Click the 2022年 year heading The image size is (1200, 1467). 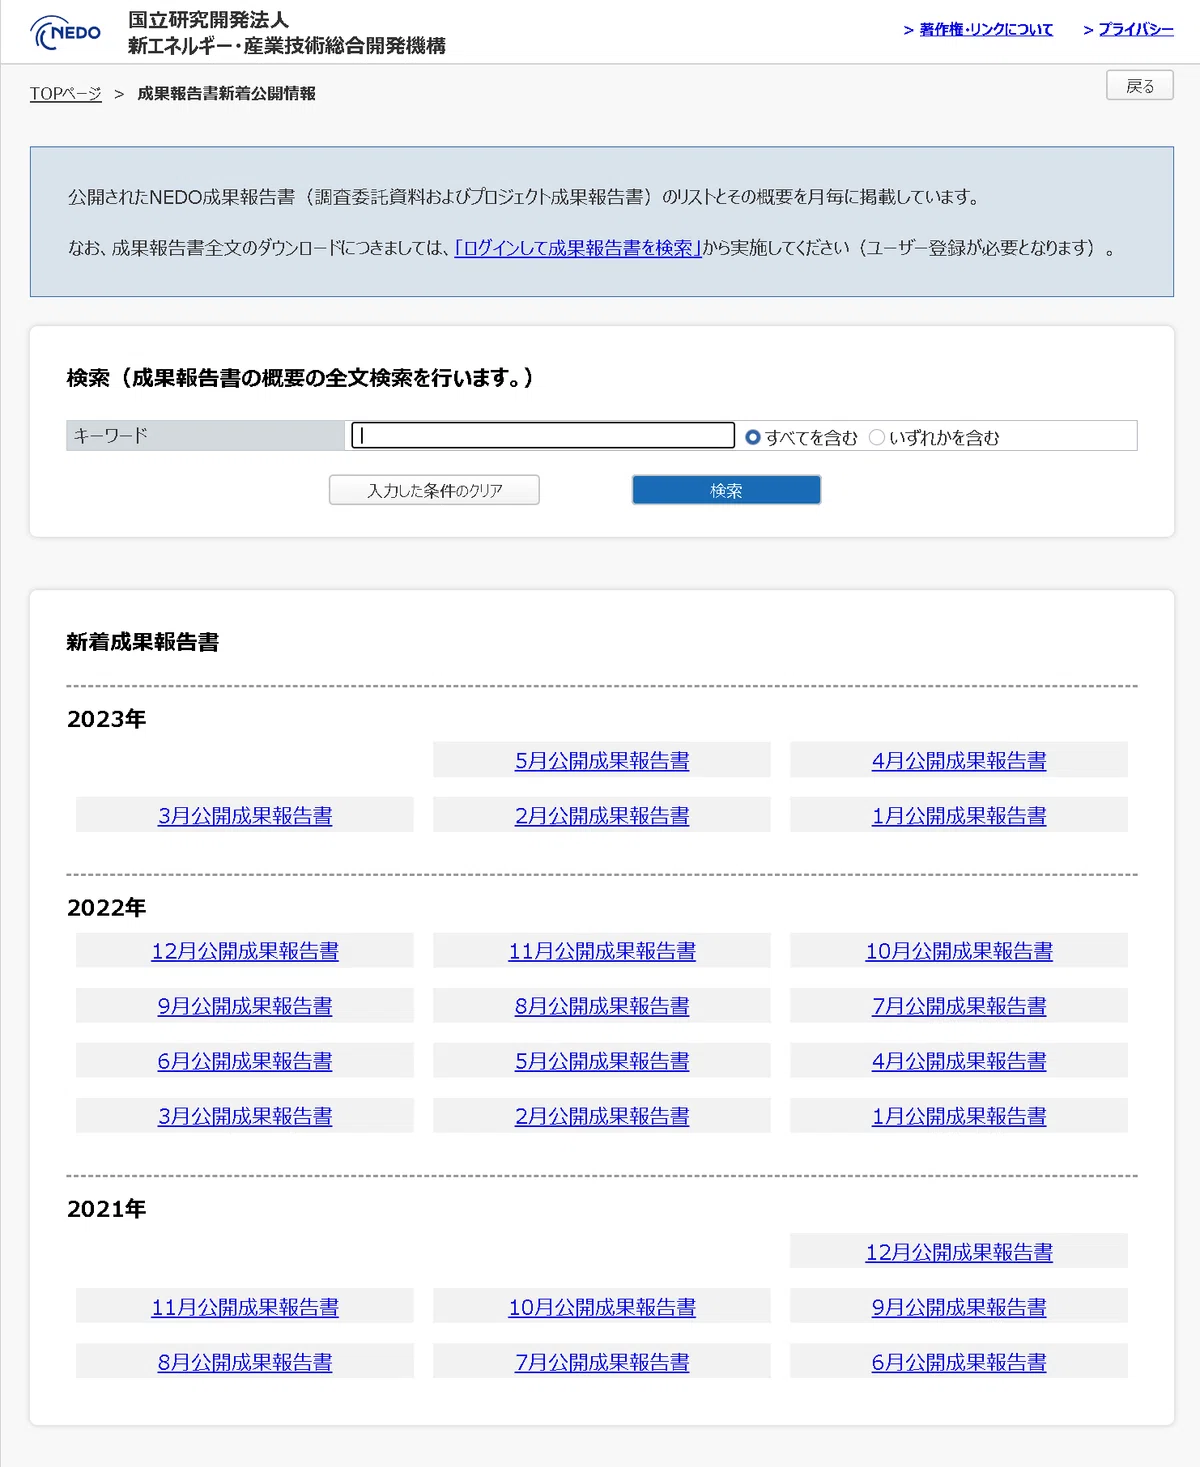[x=107, y=907]
